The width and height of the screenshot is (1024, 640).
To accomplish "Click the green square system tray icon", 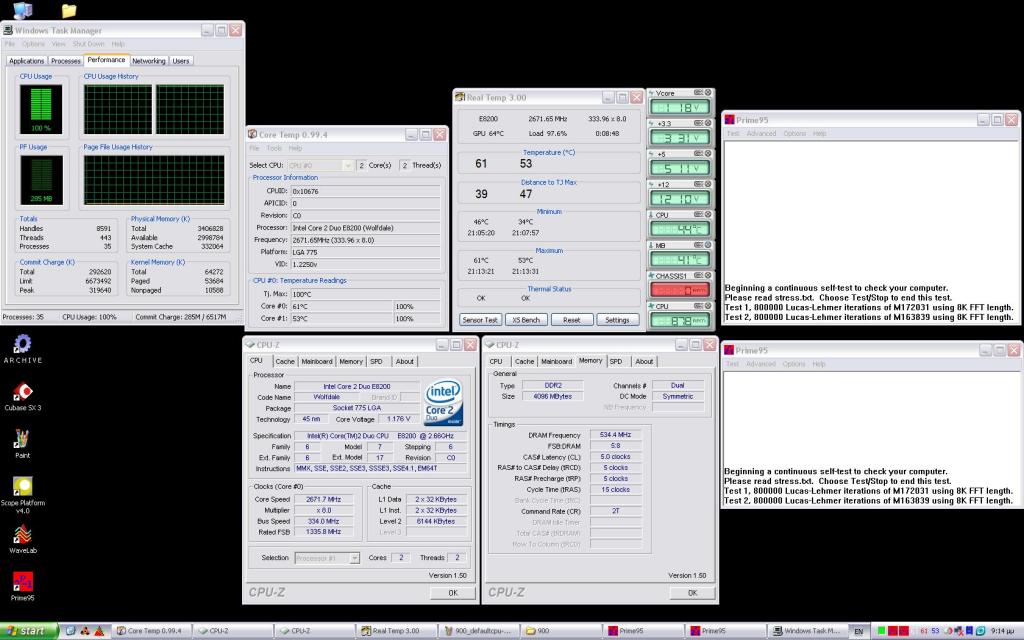I will tap(881, 631).
